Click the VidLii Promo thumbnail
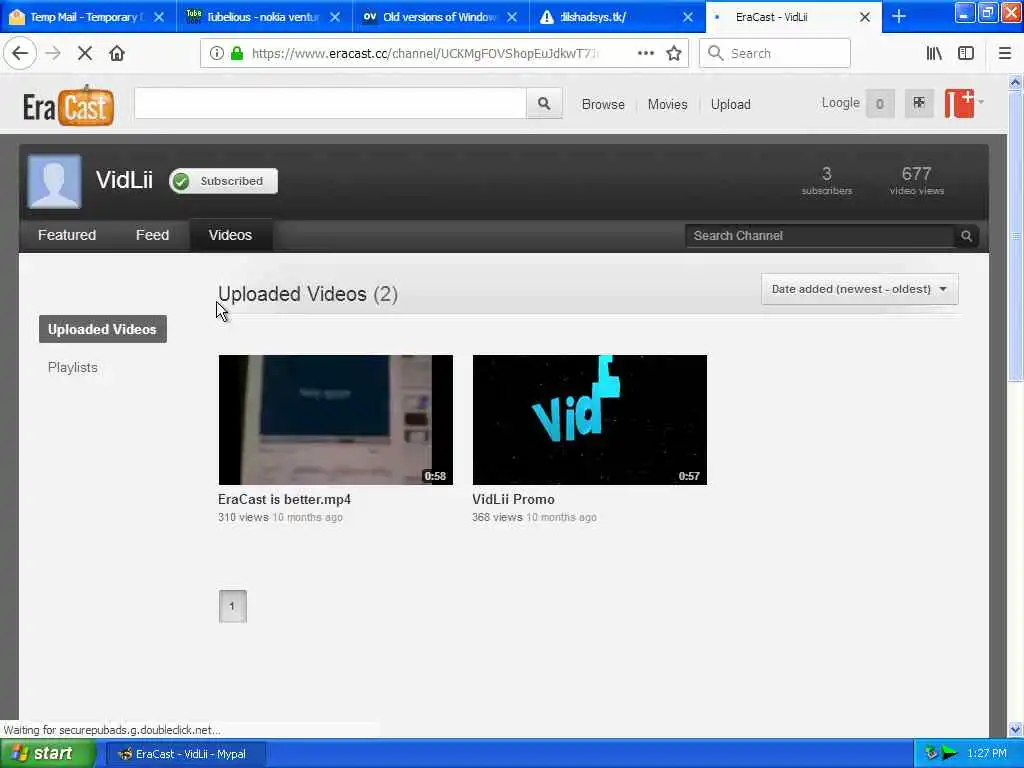1024x768 pixels. pyautogui.click(x=590, y=420)
